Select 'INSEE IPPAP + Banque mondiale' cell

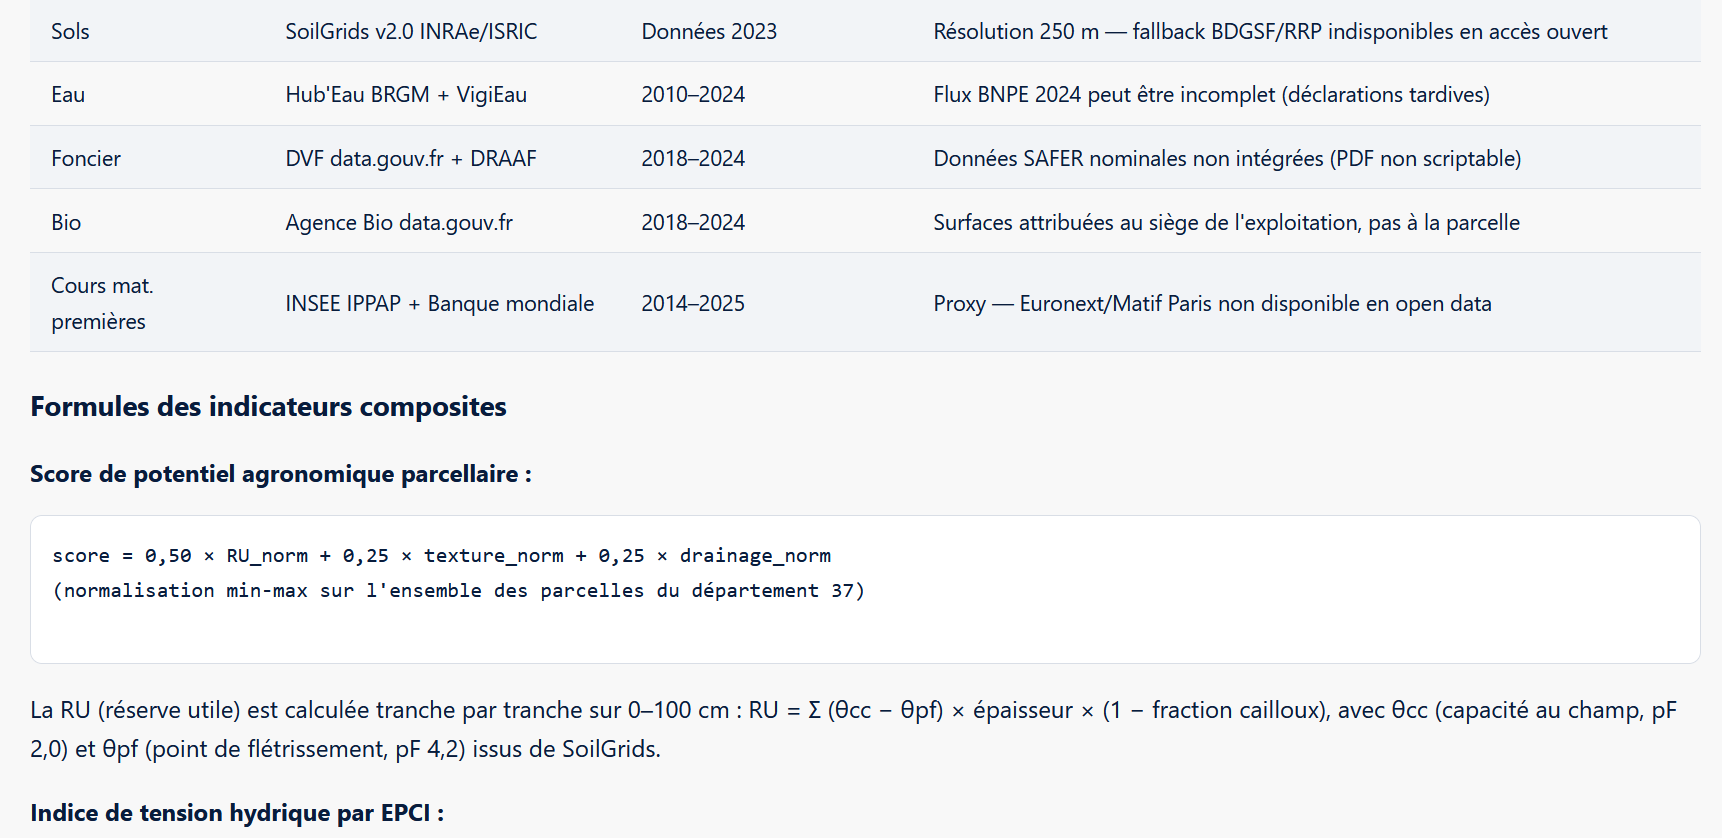pyautogui.click(x=440, y=303)
